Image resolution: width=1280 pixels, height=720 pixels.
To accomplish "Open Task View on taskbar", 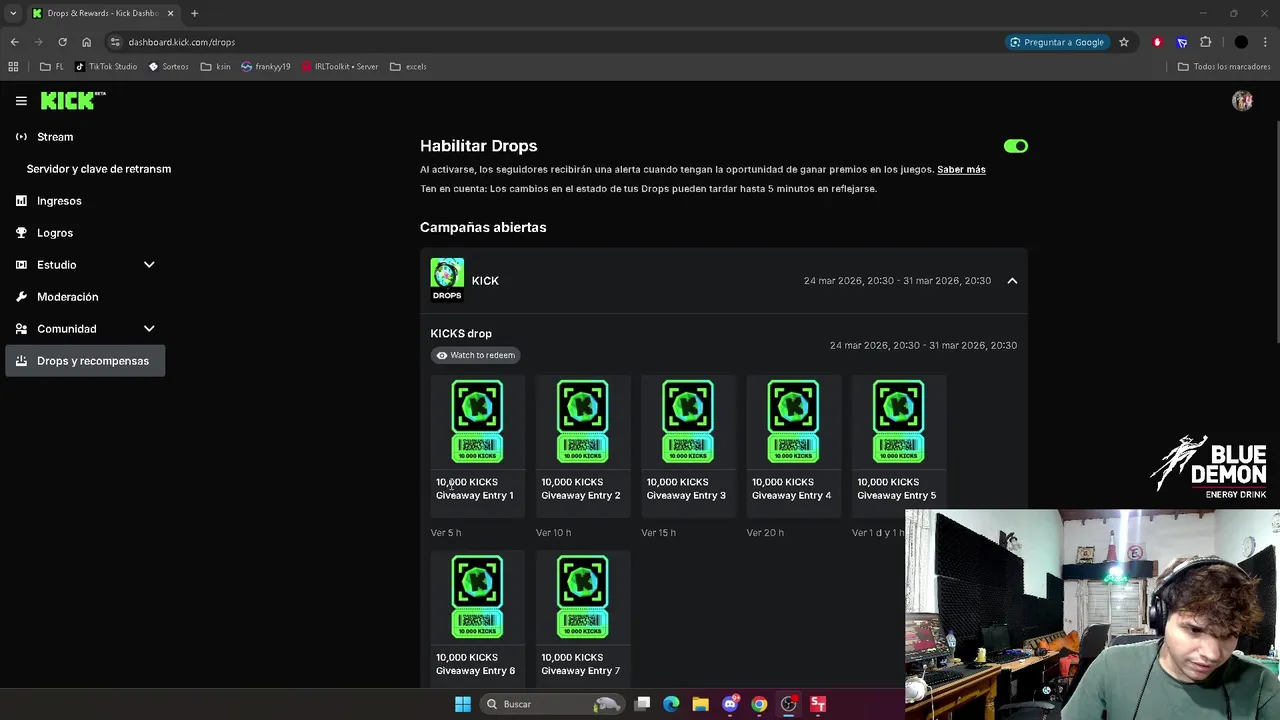I will coord(643,704).
